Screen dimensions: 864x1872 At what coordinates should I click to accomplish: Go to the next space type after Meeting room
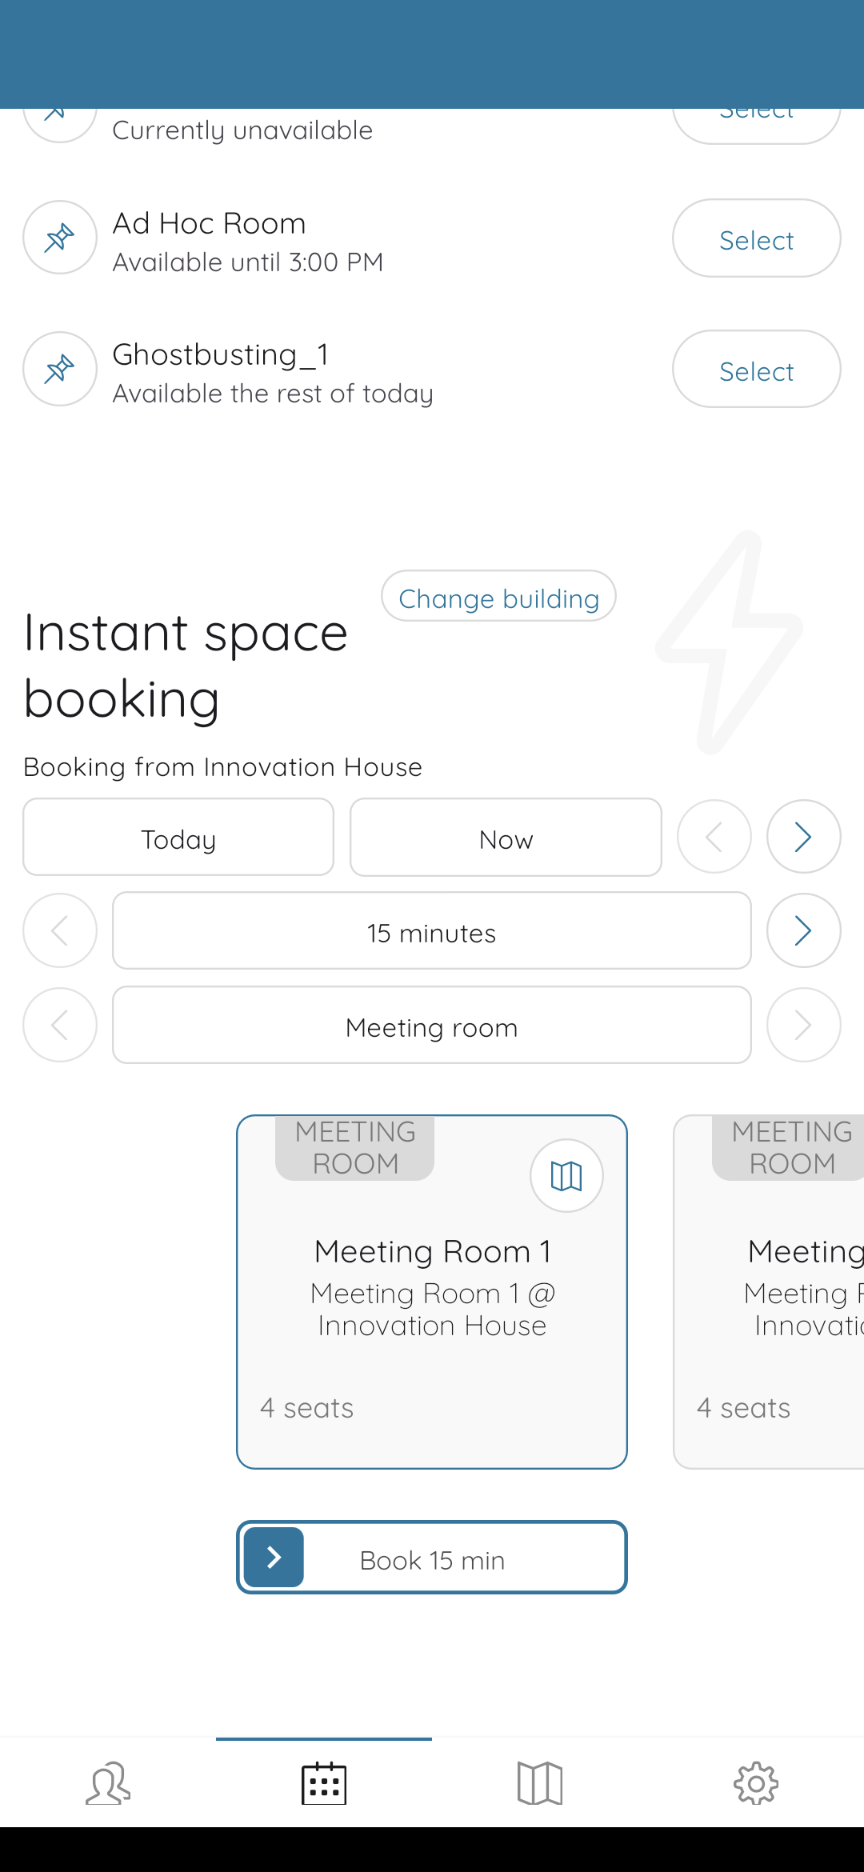coord(804,1025)
